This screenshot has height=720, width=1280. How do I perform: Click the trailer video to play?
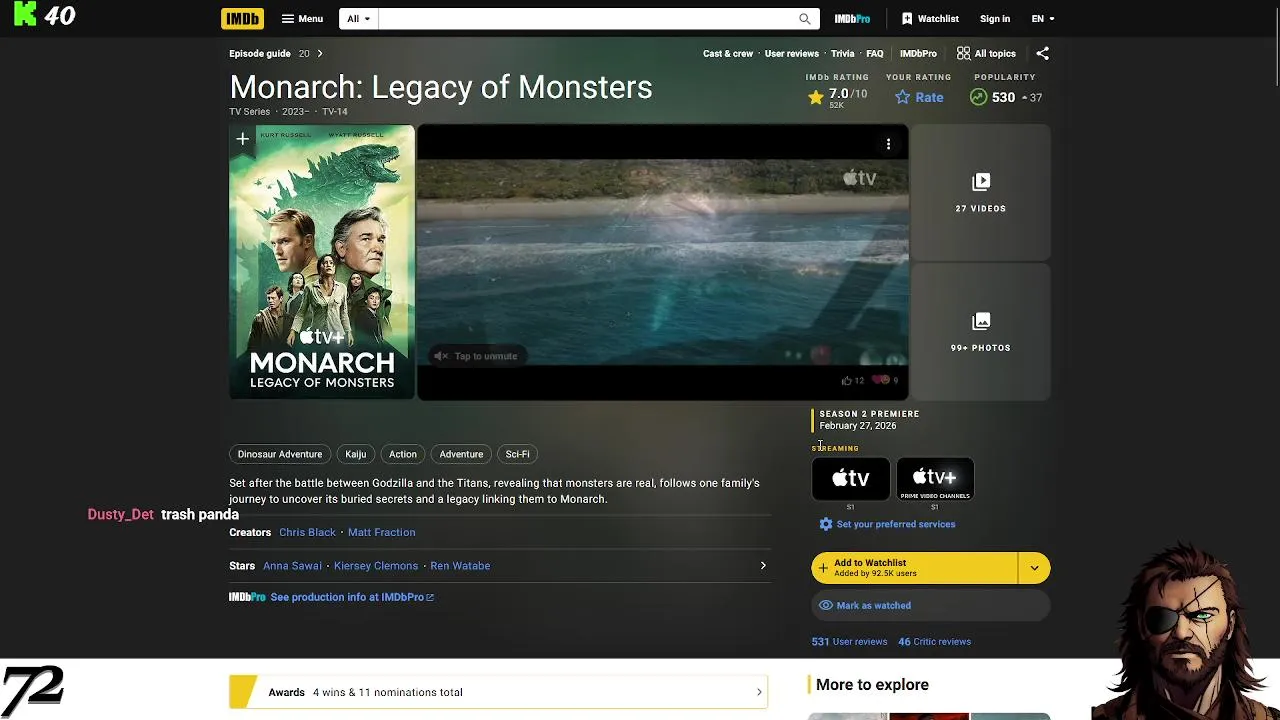663,262
